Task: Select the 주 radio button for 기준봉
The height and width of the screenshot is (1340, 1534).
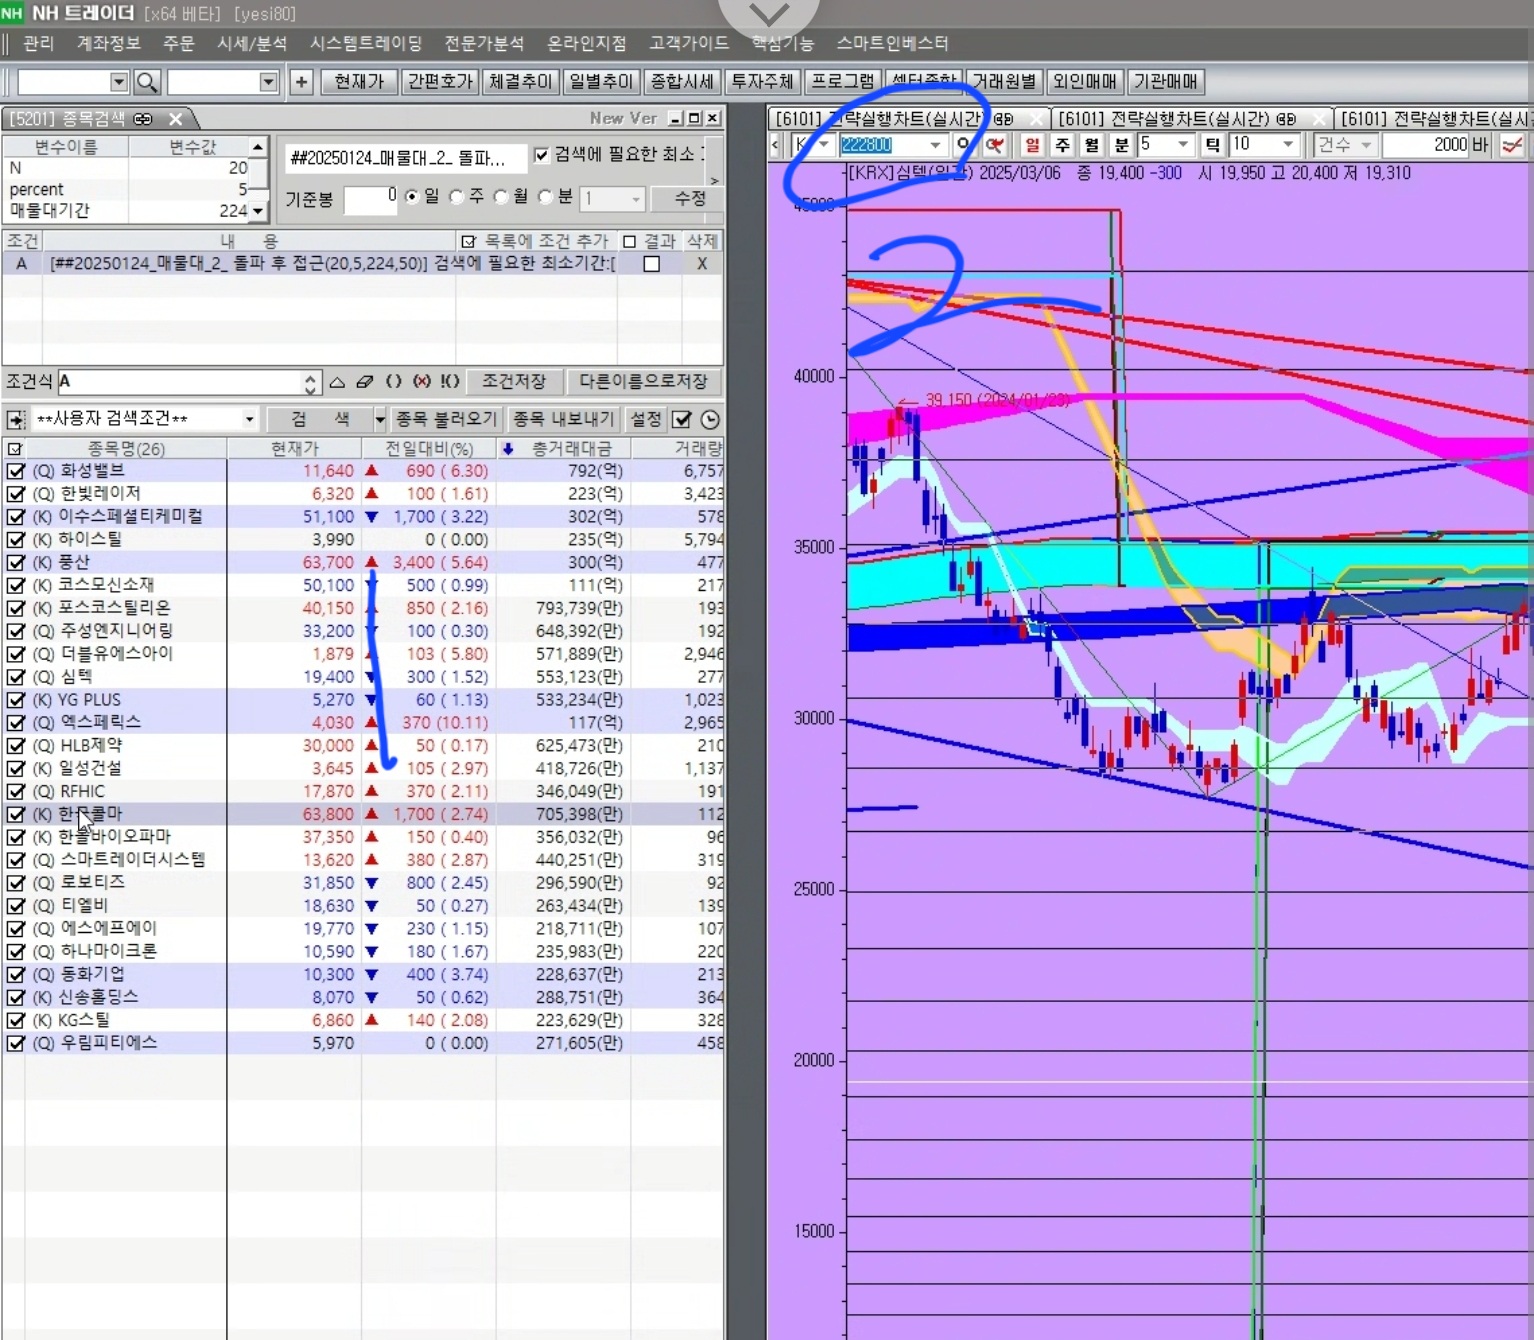Action: [457, 197]
